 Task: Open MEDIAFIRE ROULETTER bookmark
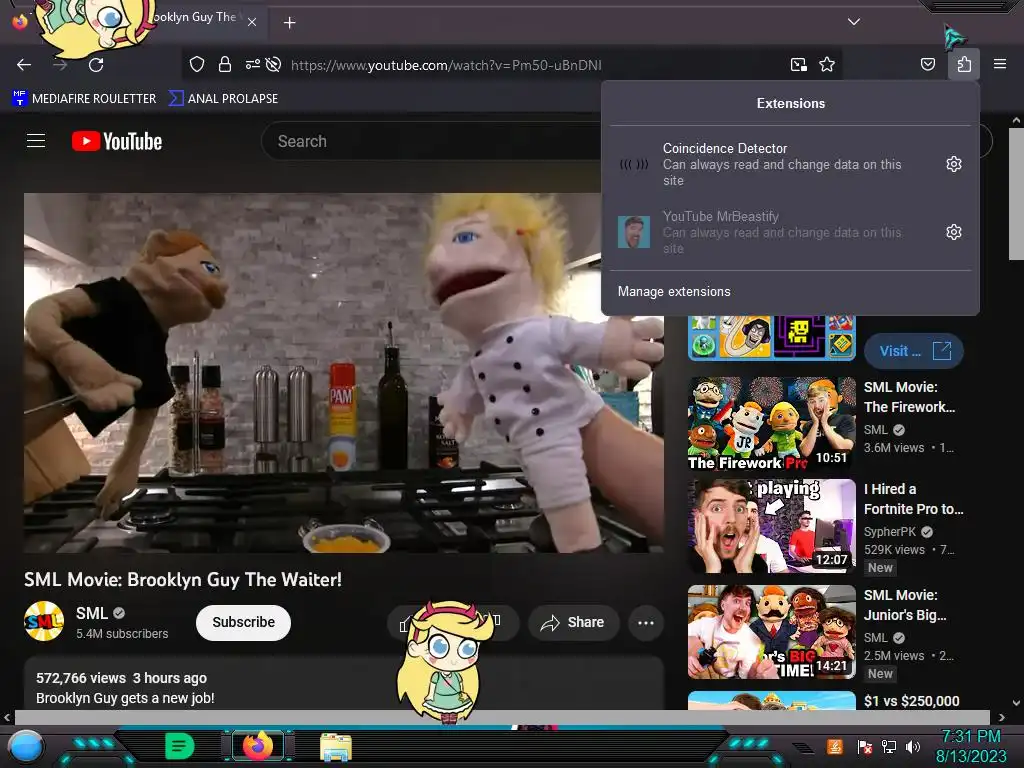click(84, 99)
